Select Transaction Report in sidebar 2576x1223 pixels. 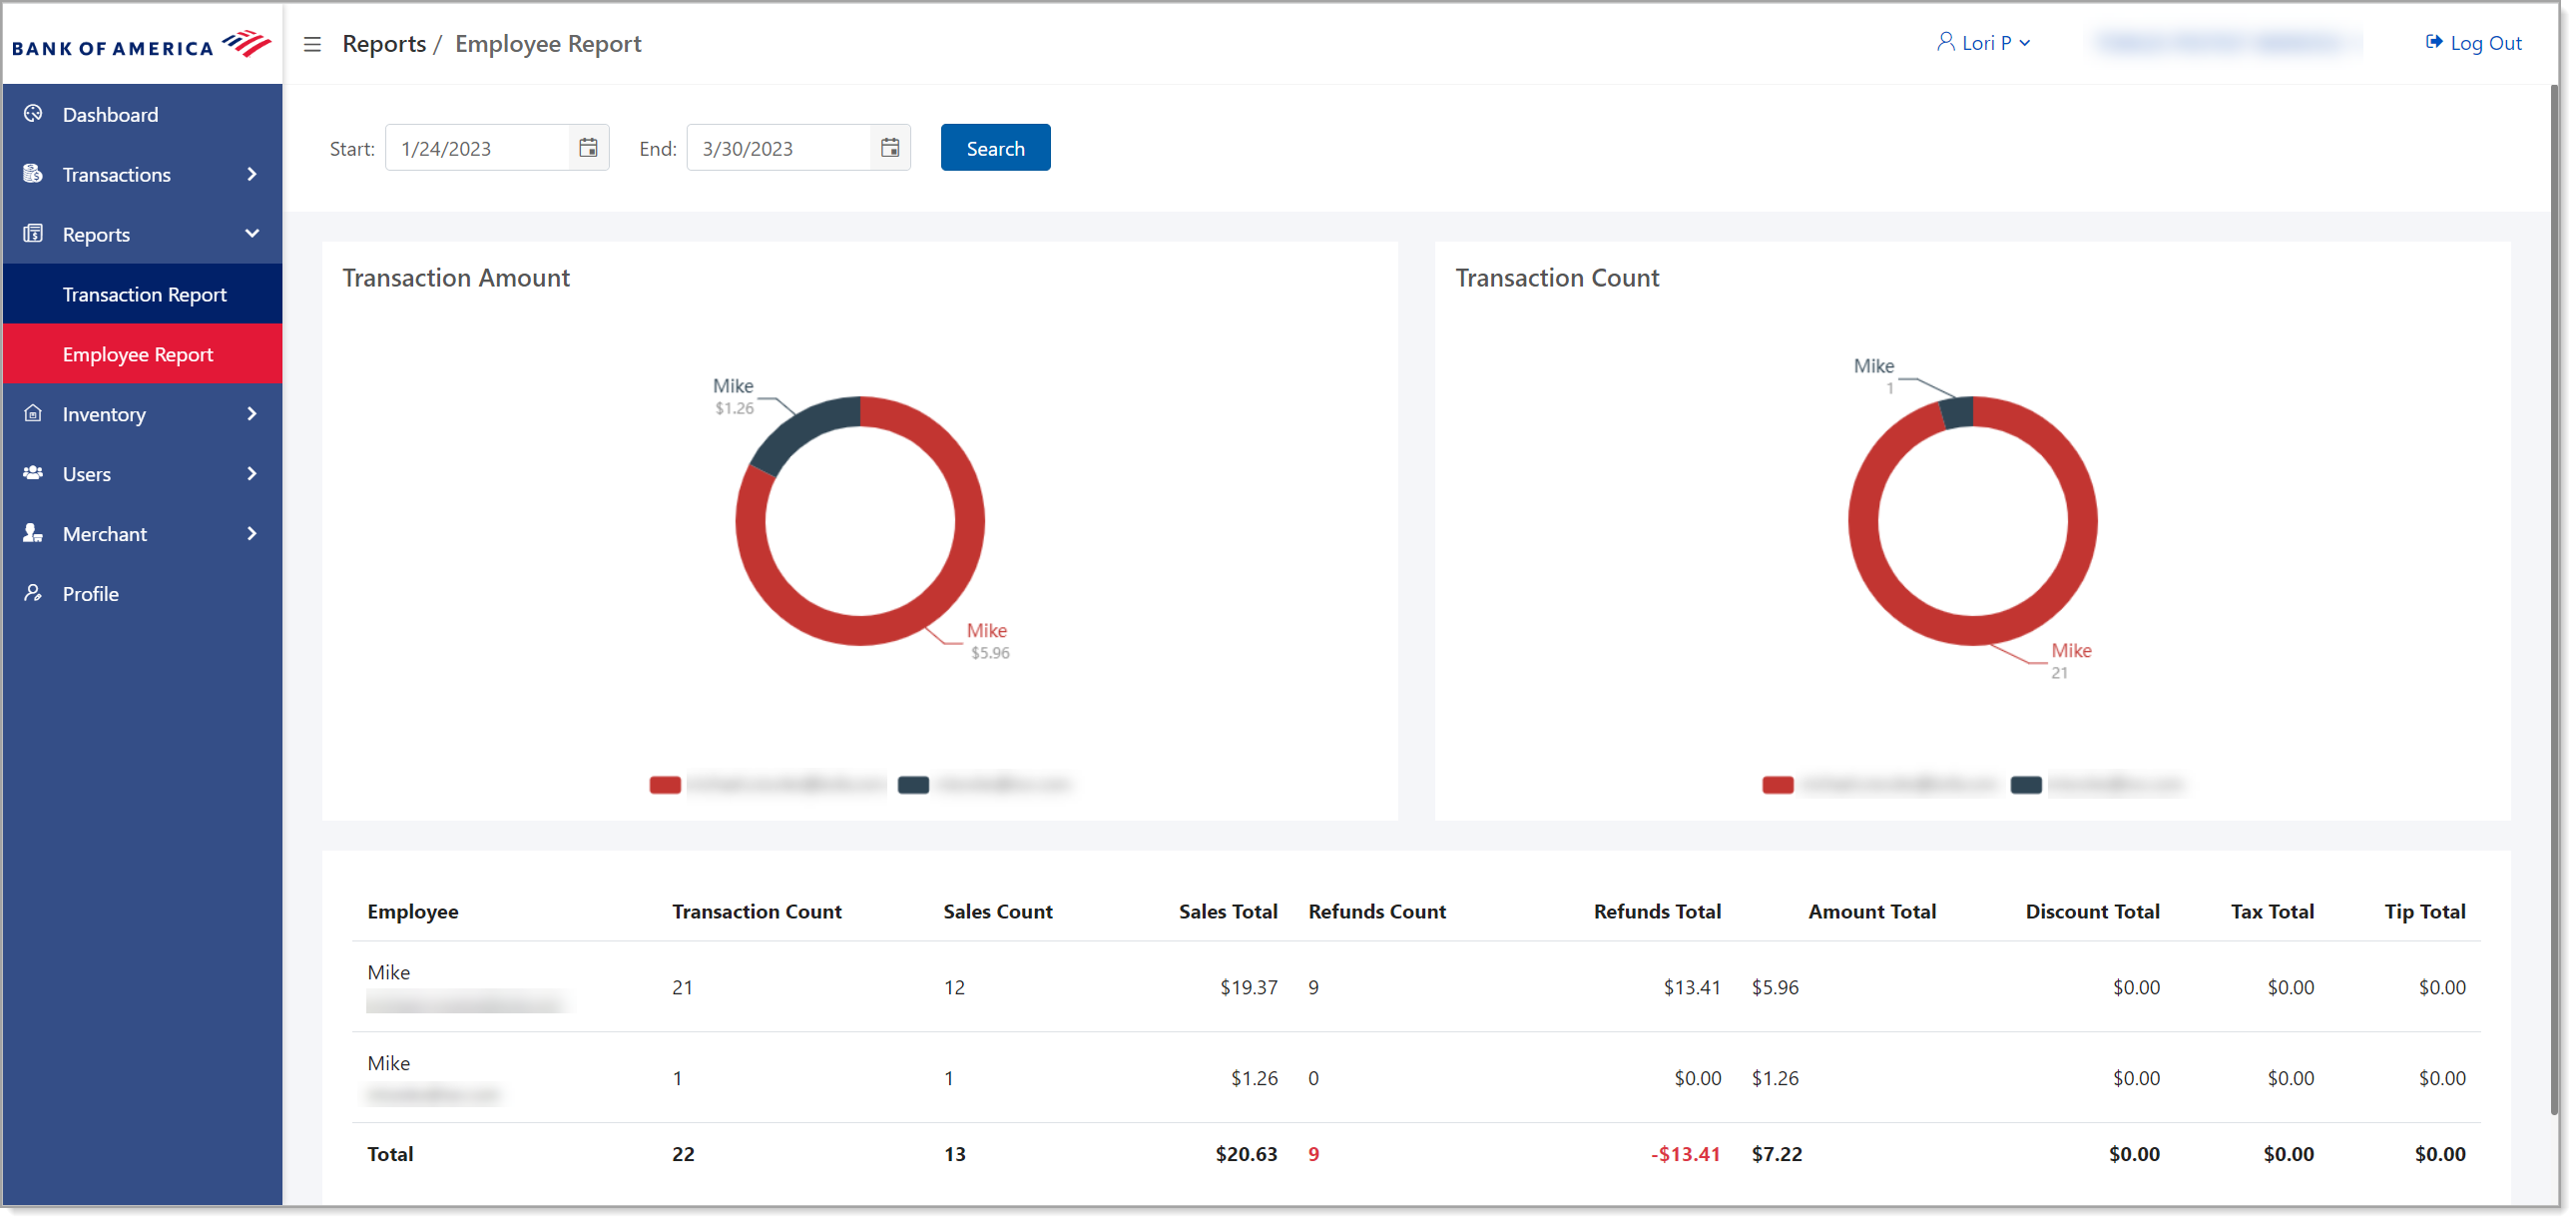point(142,294)
